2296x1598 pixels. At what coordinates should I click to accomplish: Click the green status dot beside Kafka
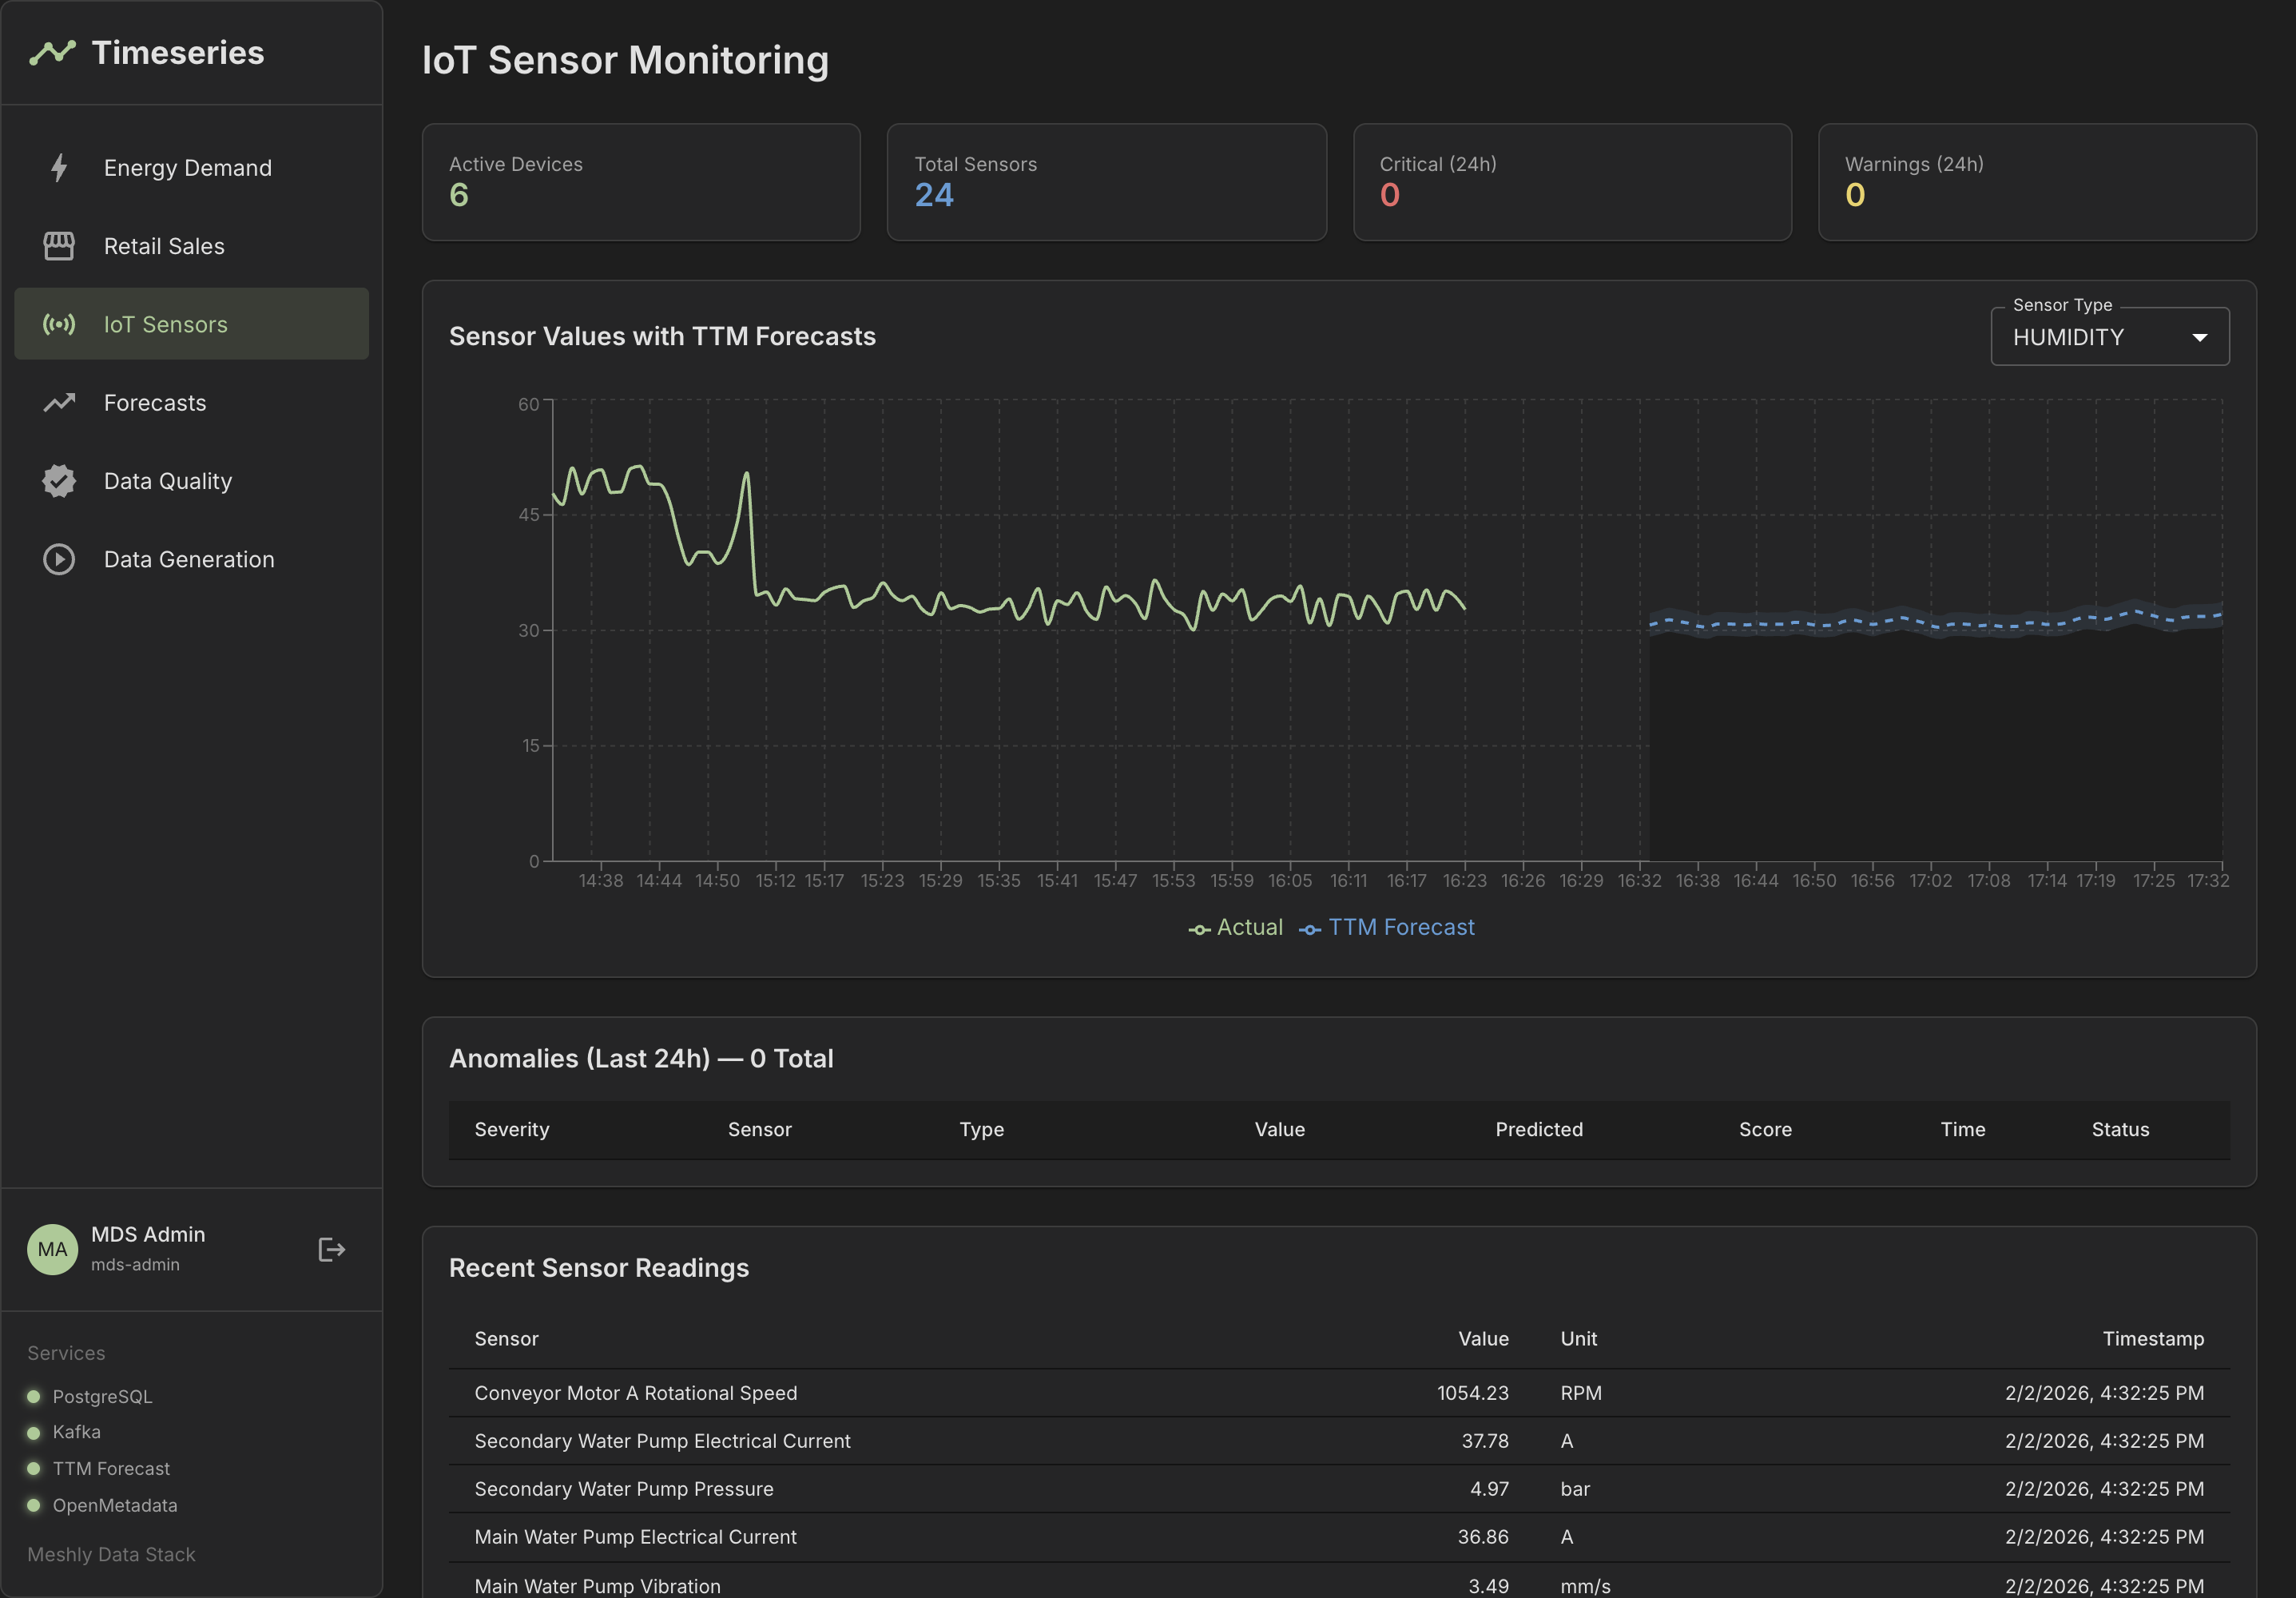pyautogui.click(x=34, y=1432)
